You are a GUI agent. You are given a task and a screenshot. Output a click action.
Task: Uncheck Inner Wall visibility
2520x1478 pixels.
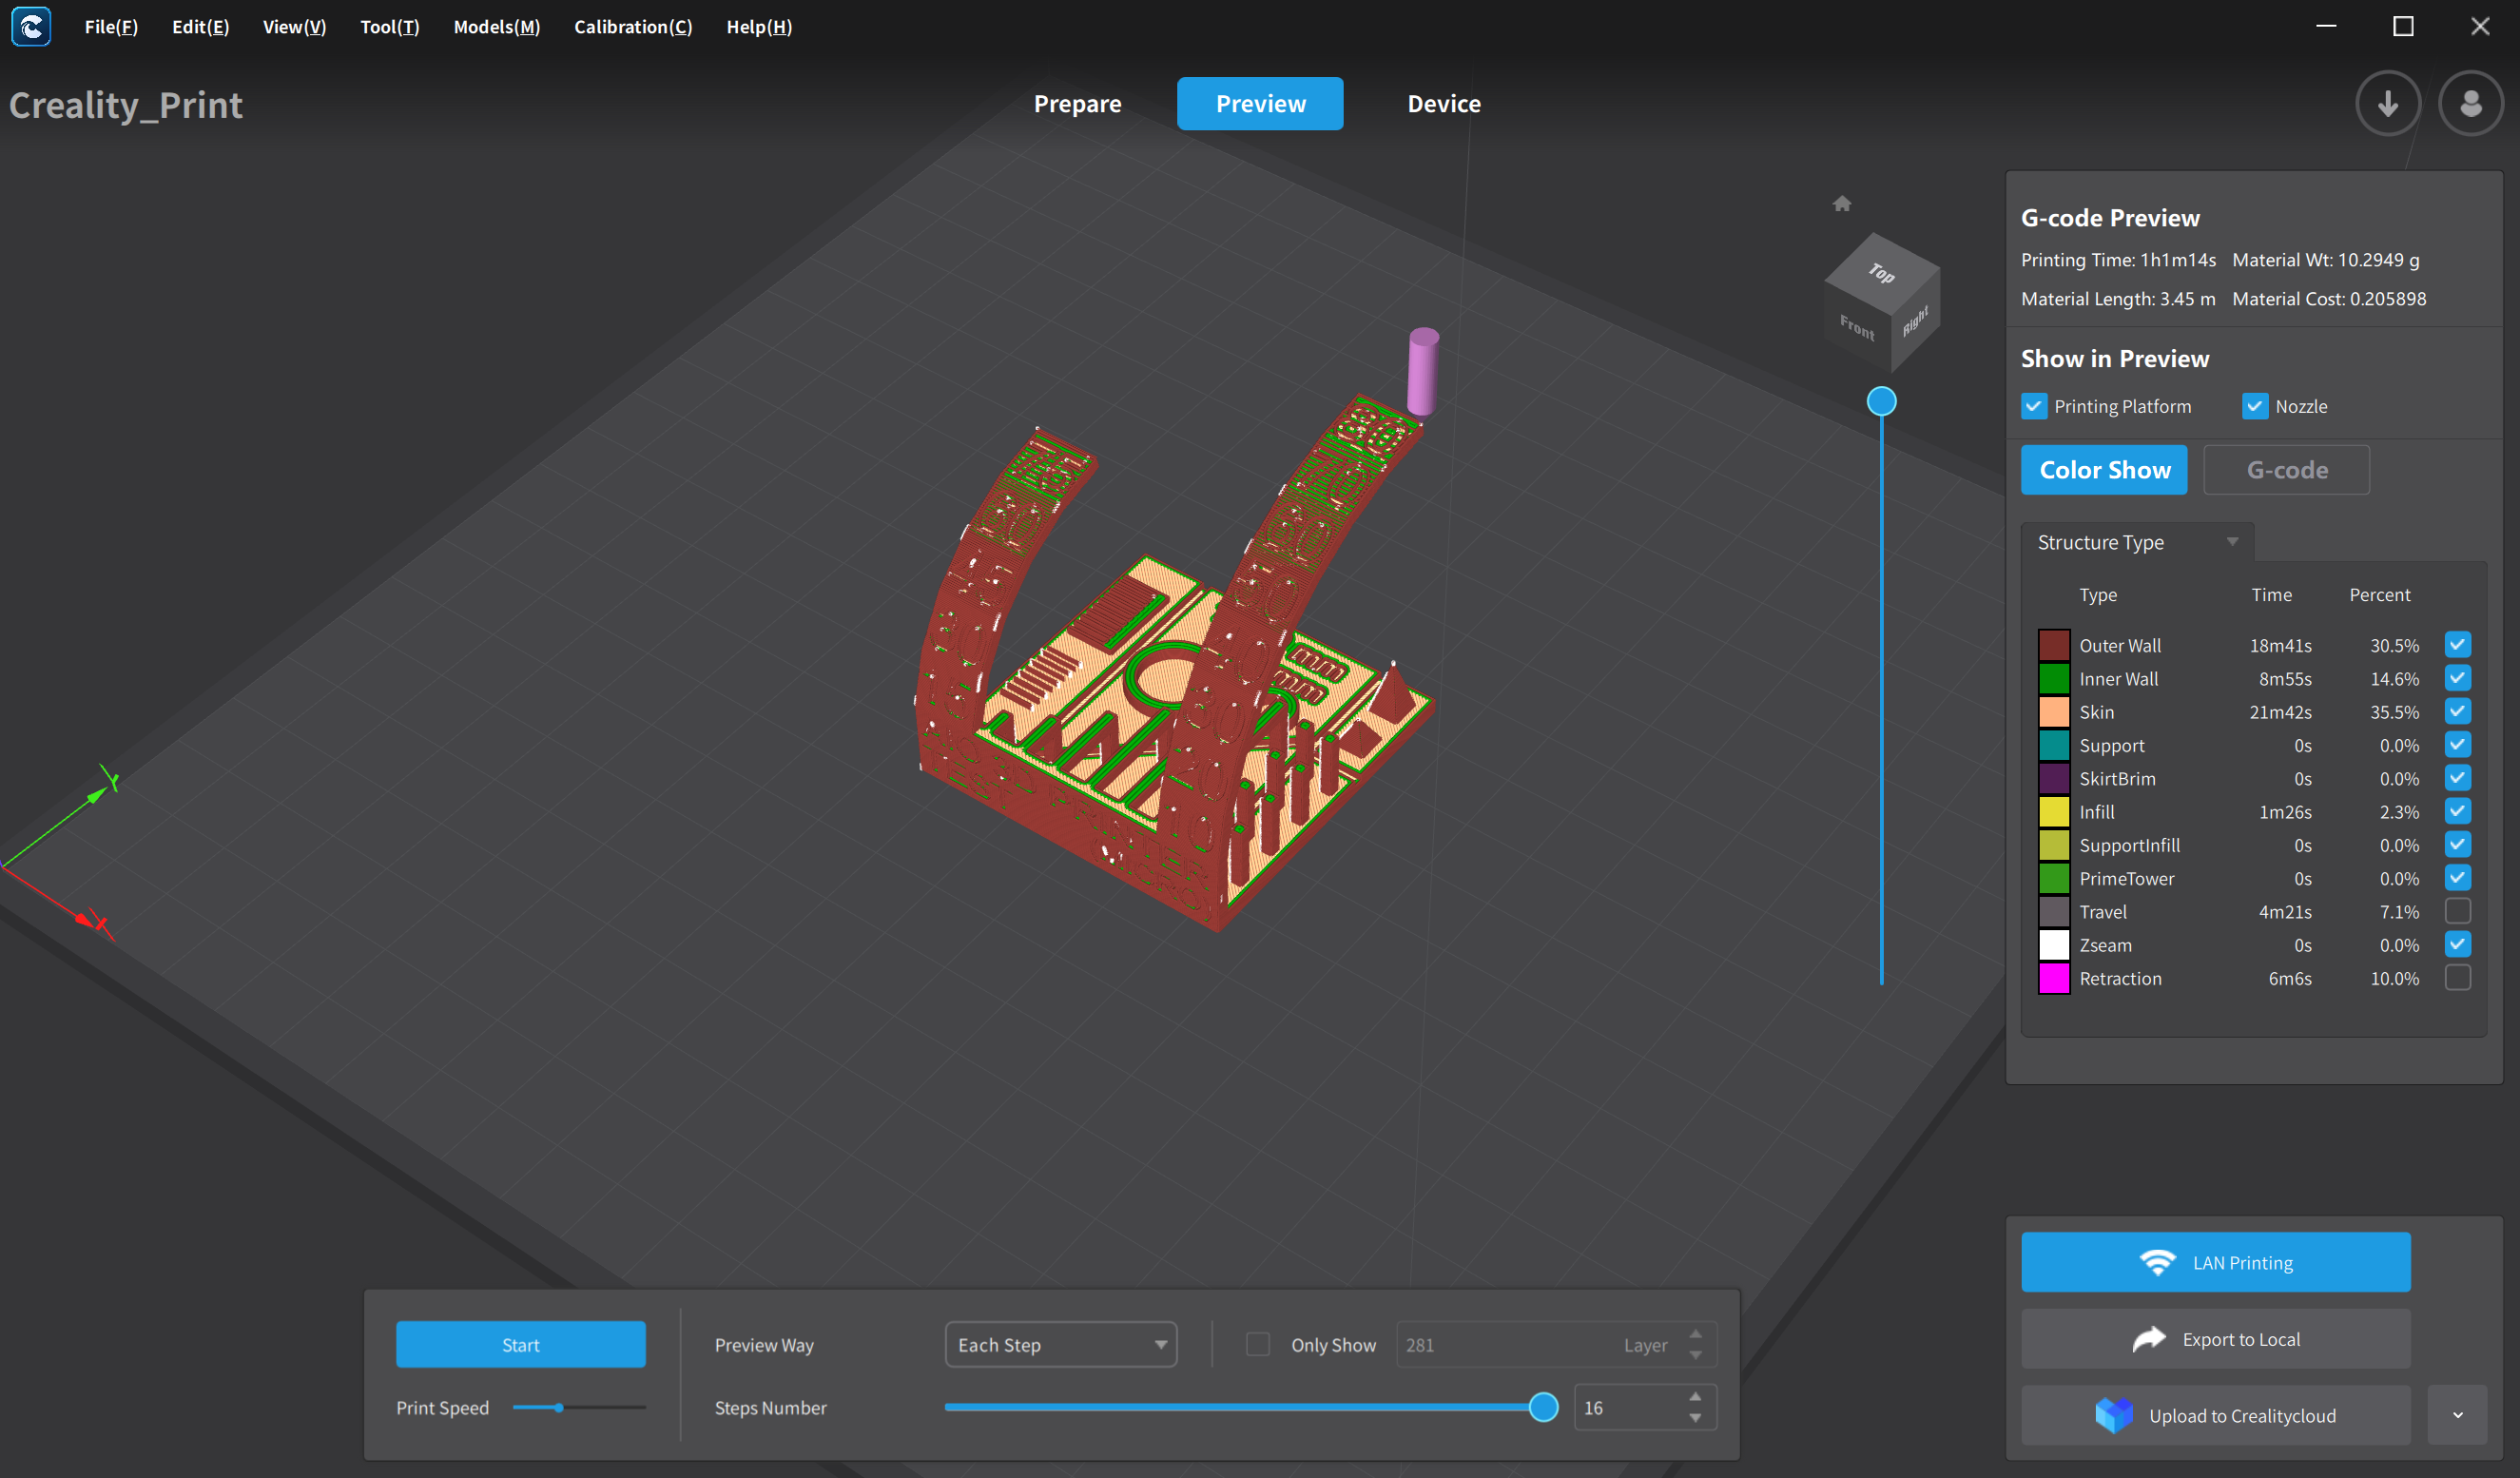coord(2457,678)
